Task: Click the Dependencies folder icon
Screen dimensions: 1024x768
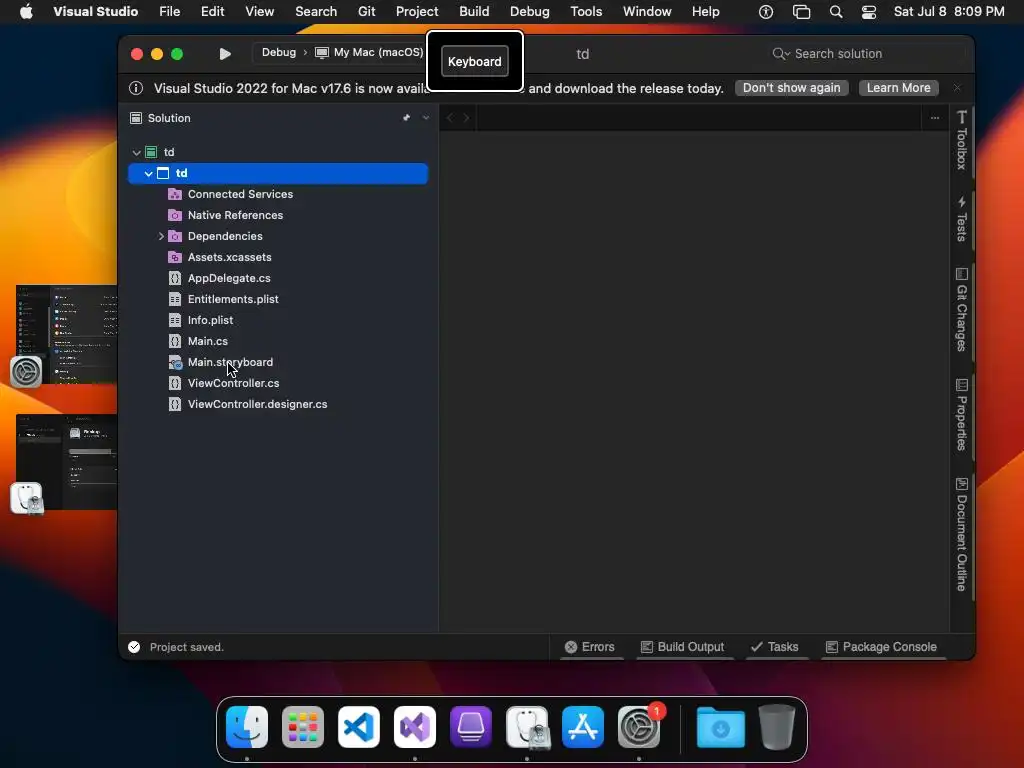Action: coord(174,236)
